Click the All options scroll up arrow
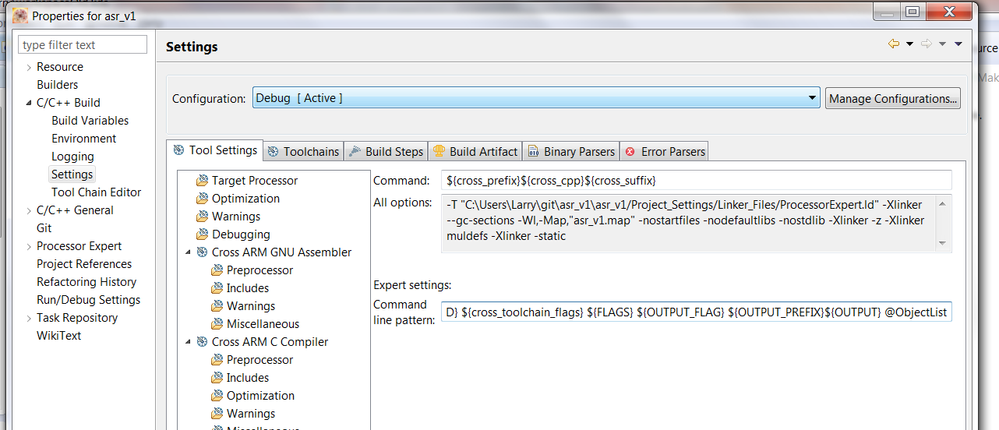The height and width of the screenshot is (430, 999). (942, 203)
